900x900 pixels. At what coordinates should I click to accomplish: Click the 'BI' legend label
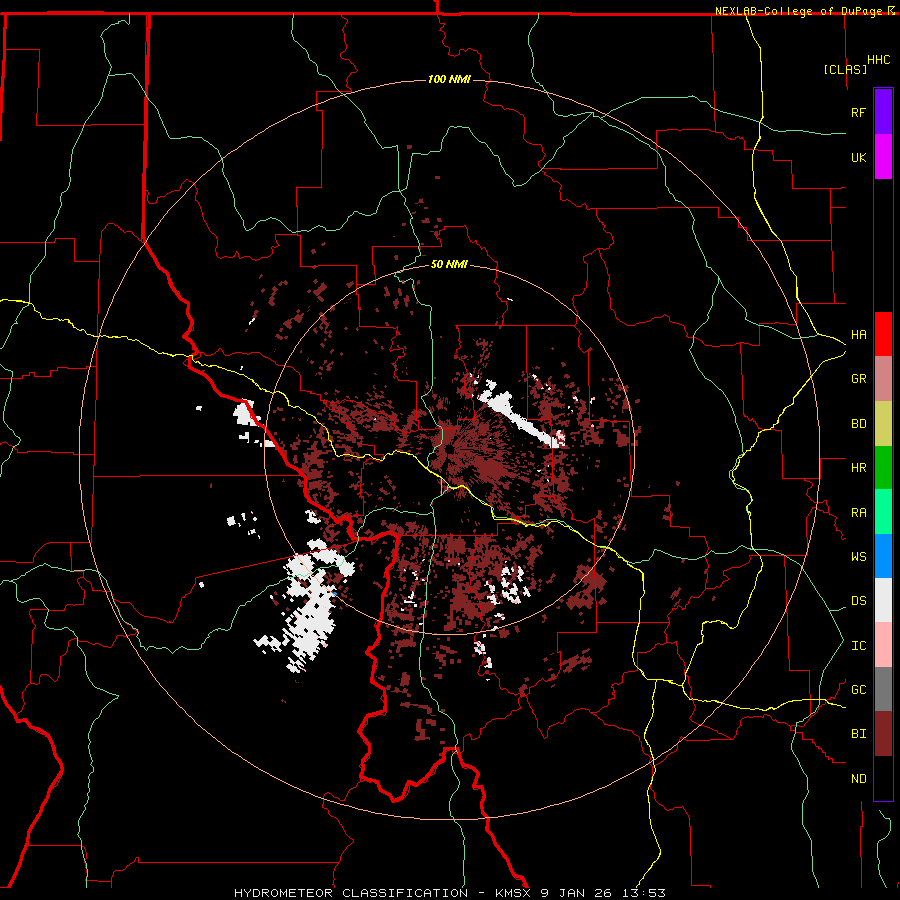pos(858,734)
